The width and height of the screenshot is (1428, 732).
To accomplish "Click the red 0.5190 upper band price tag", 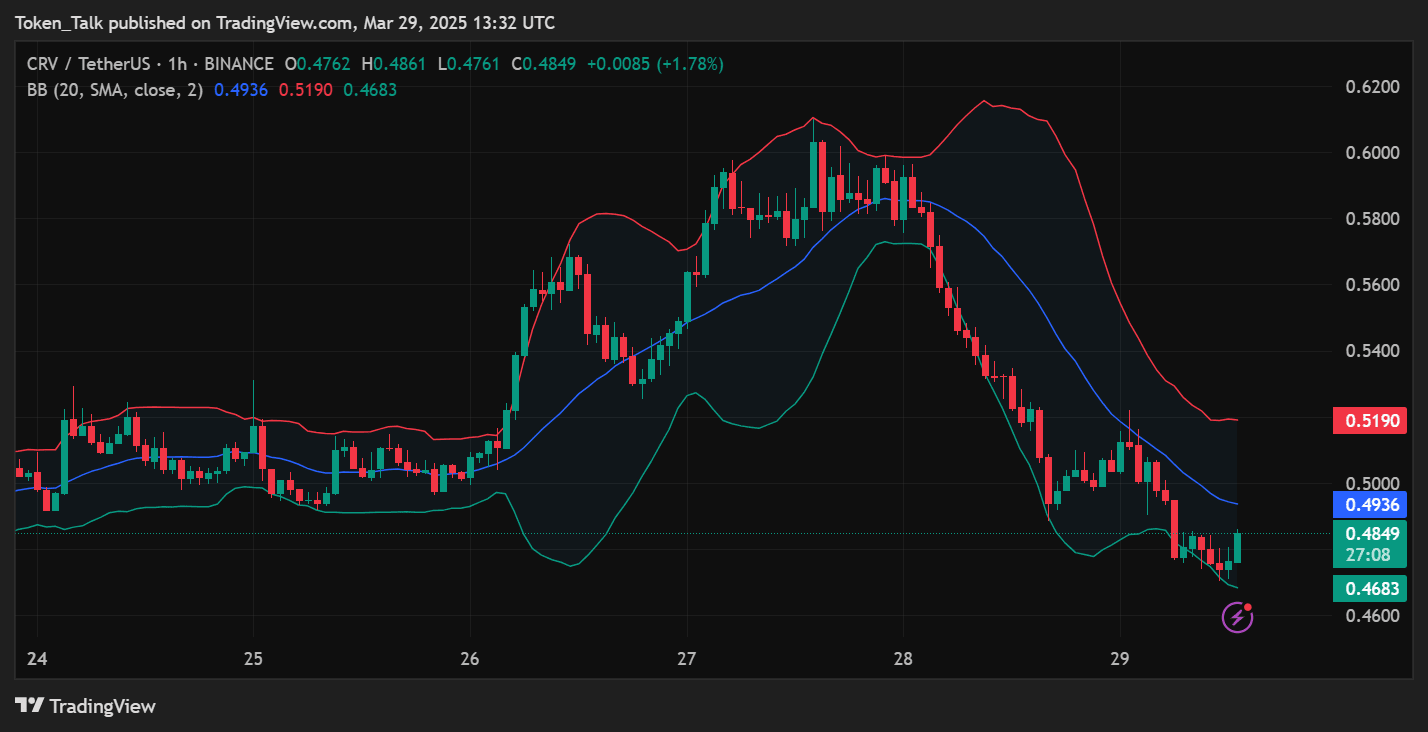I will pos(1370,420).
